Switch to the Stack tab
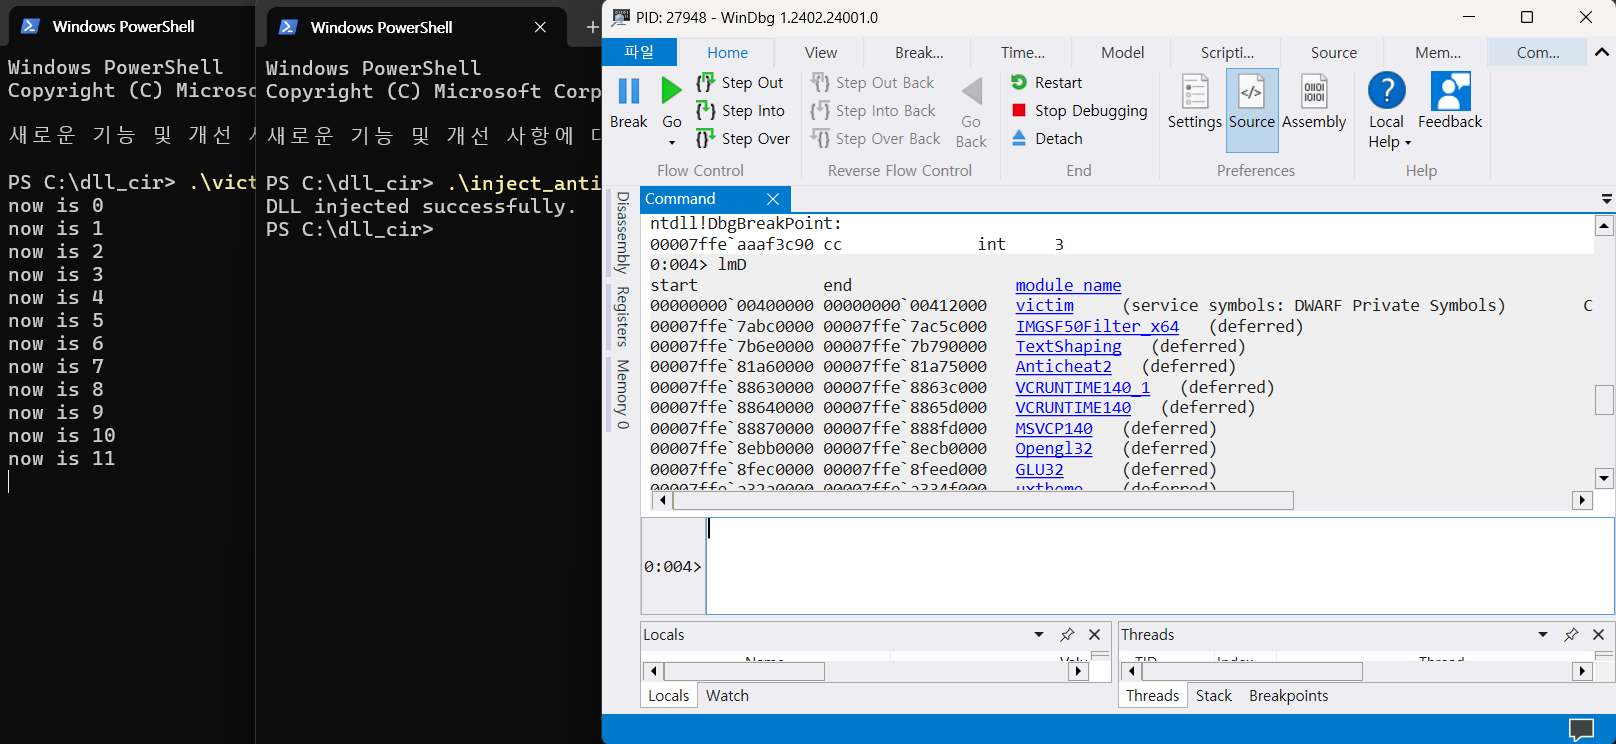The image size is (1616, 744). (x=1214, y=696)
